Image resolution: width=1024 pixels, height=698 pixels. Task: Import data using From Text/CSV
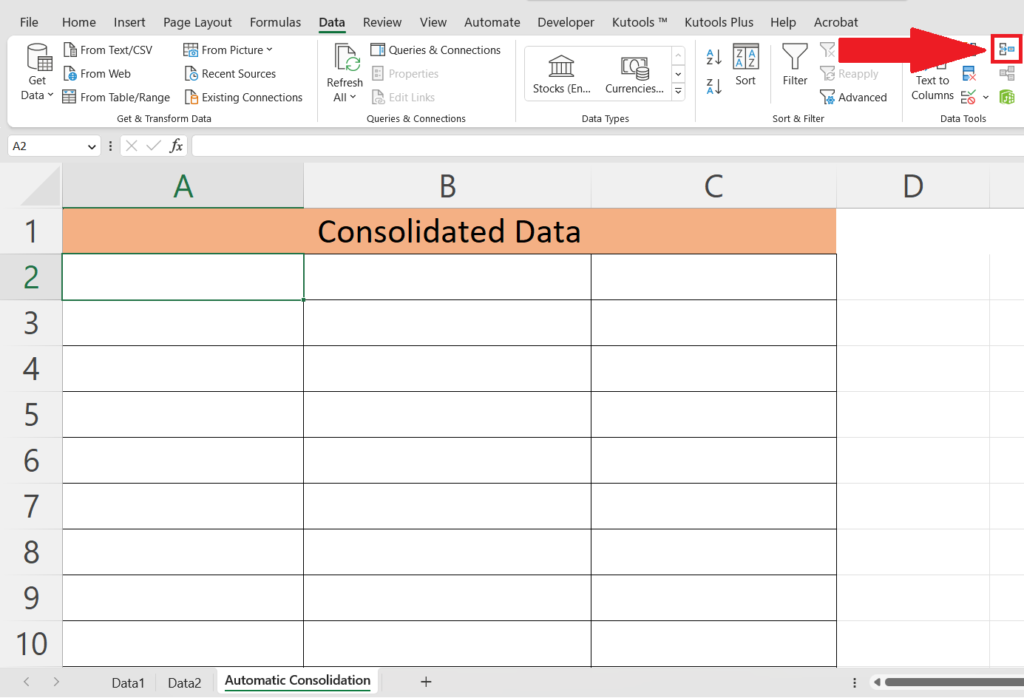(110, 49)
